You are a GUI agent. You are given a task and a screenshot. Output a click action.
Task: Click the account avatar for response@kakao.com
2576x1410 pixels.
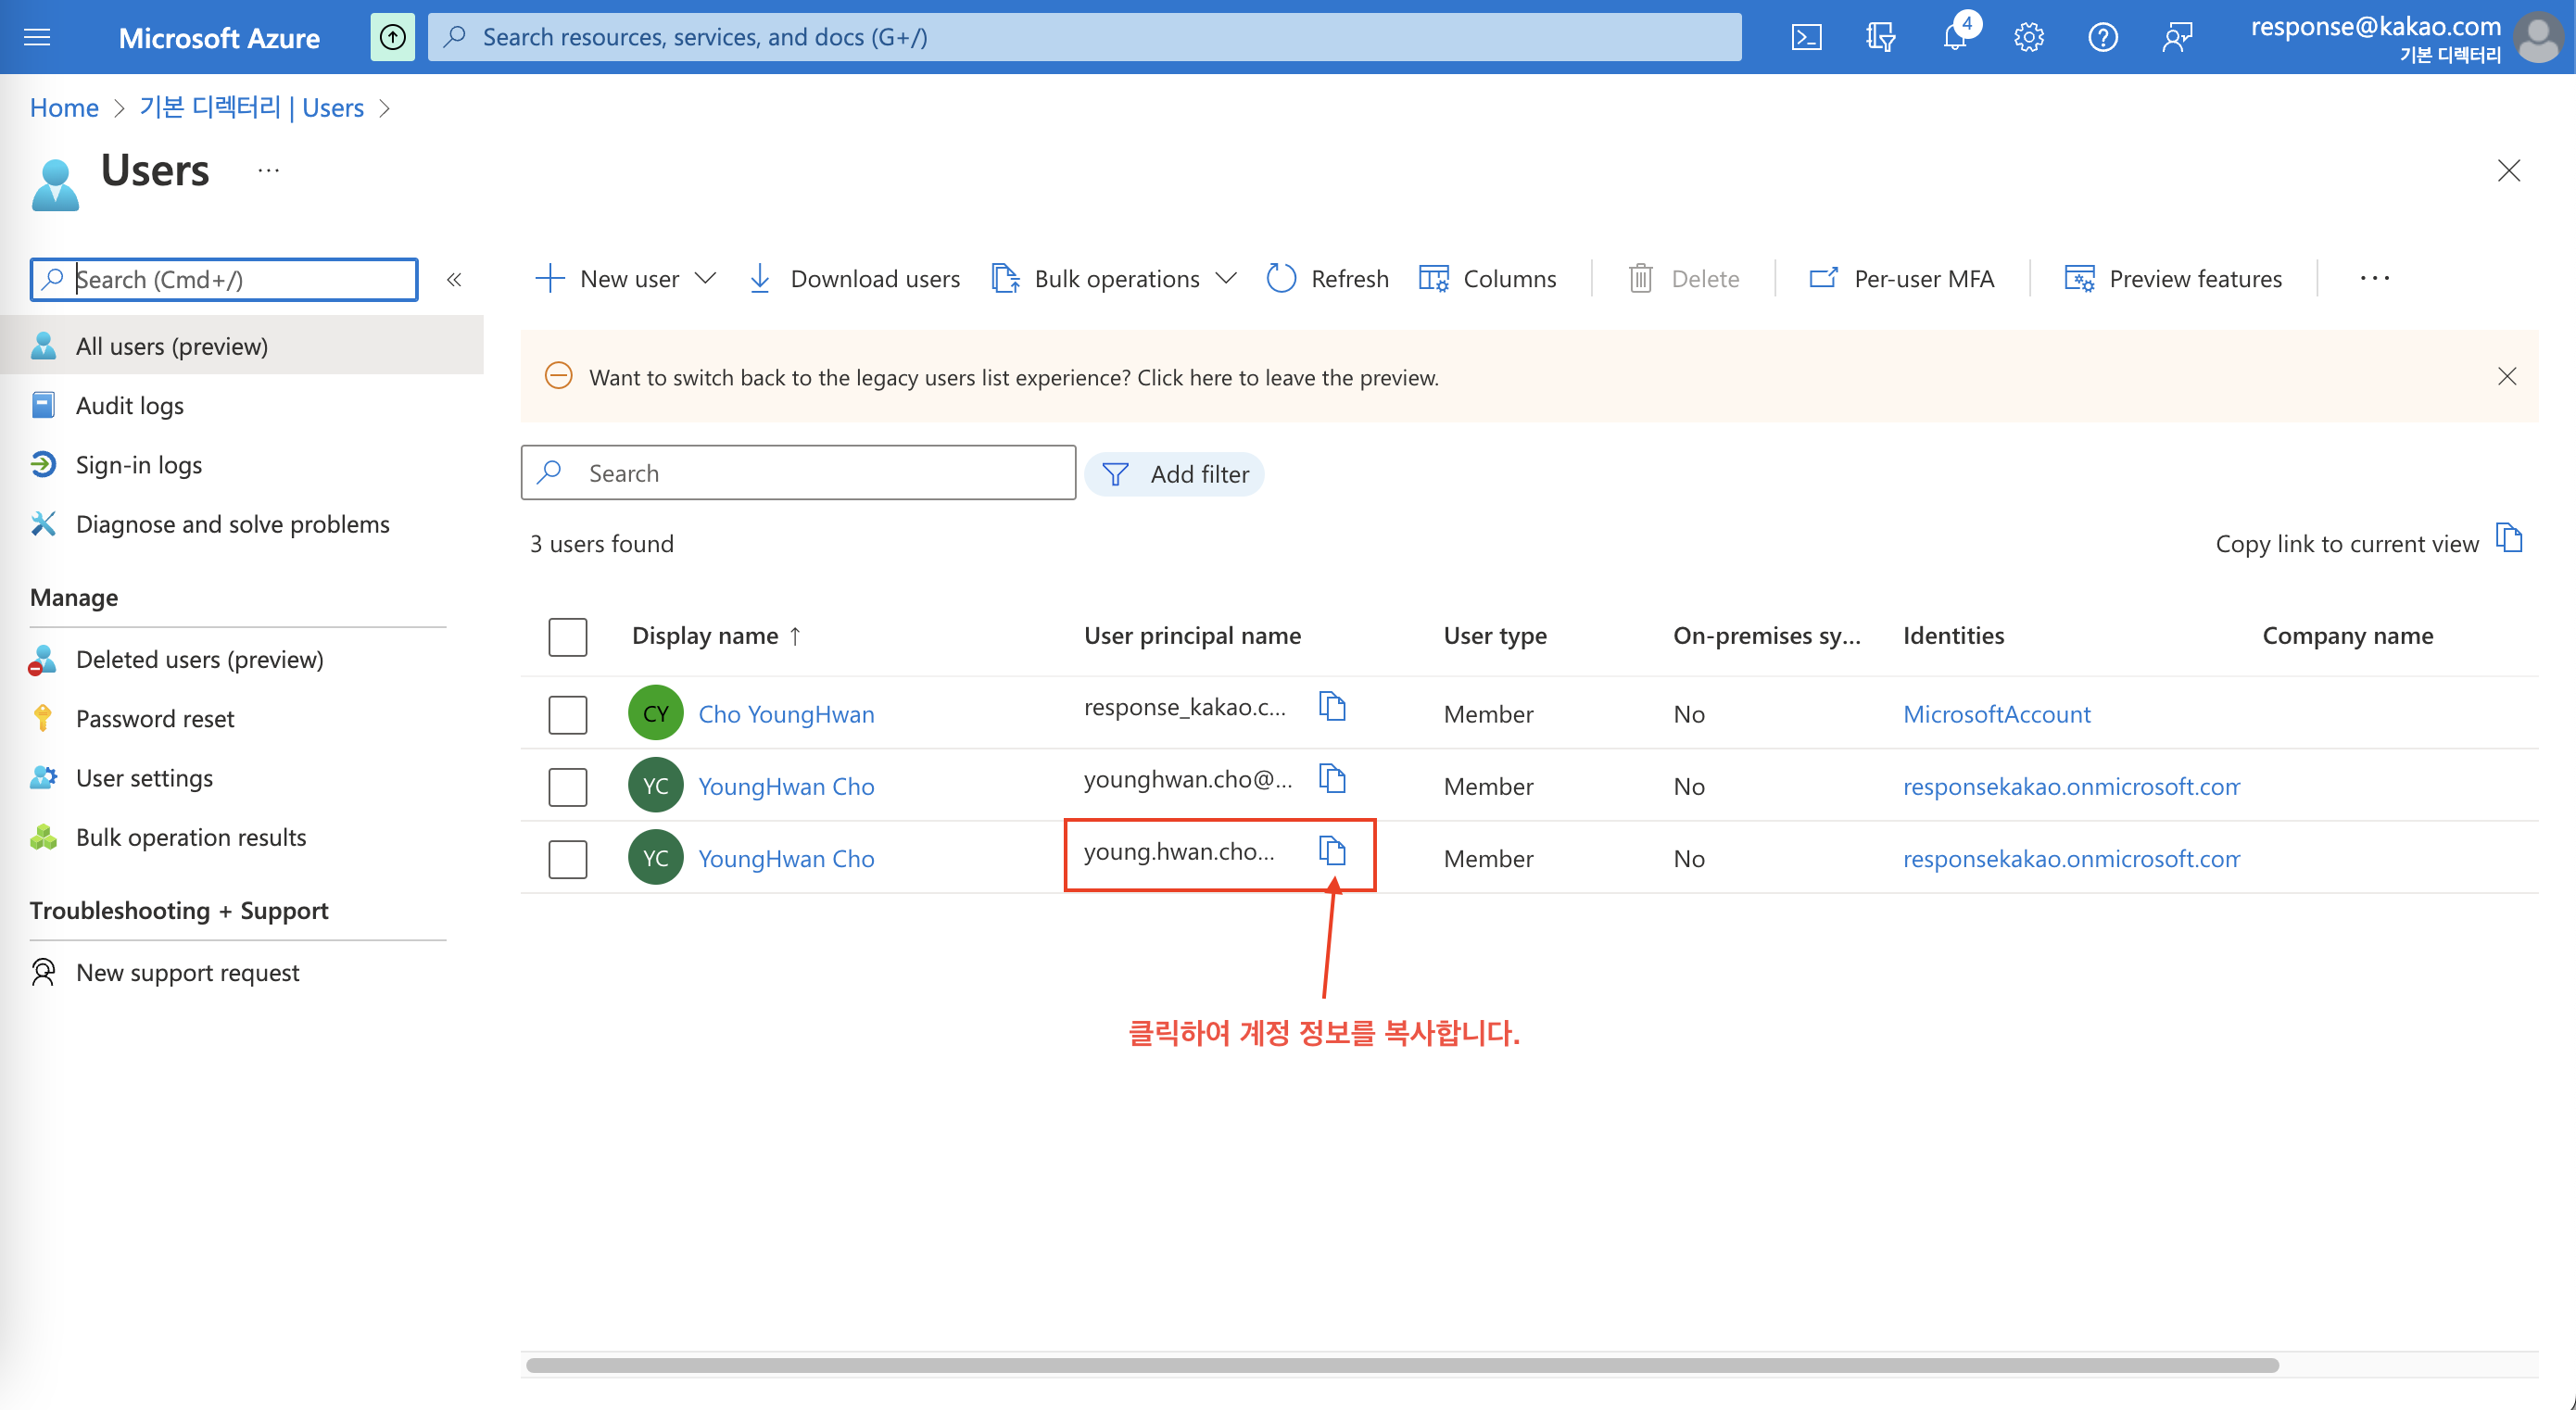(x=2539, y=37)
